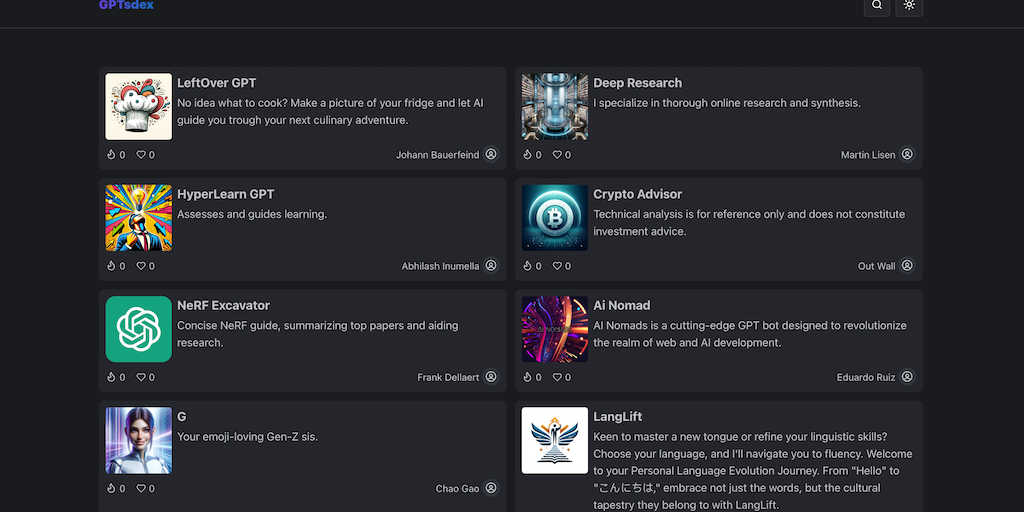Click LangLift "Keen to master a new tongue" description

(x=753, y=470)
